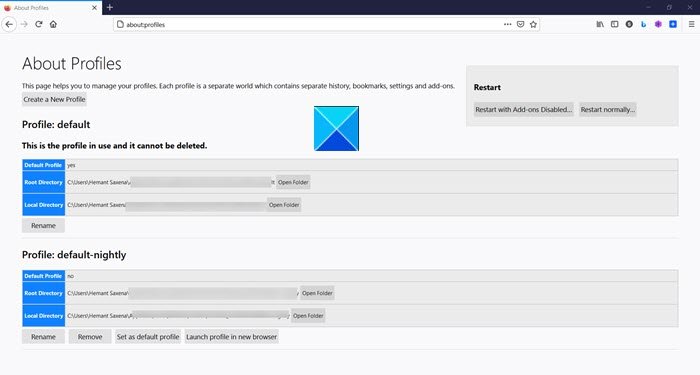
Task: Click the 'Profile: default-nightly' heading
Action: pos(74,255)
